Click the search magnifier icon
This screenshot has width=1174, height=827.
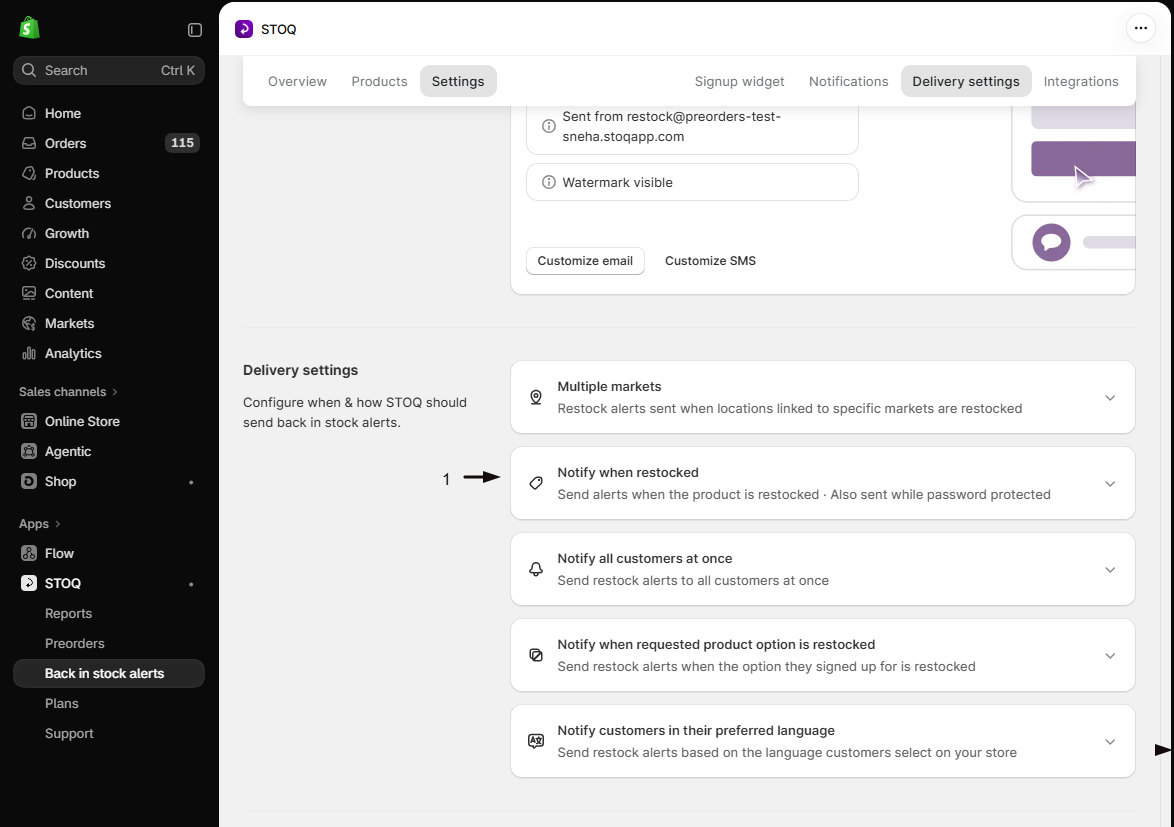(29, 70)
